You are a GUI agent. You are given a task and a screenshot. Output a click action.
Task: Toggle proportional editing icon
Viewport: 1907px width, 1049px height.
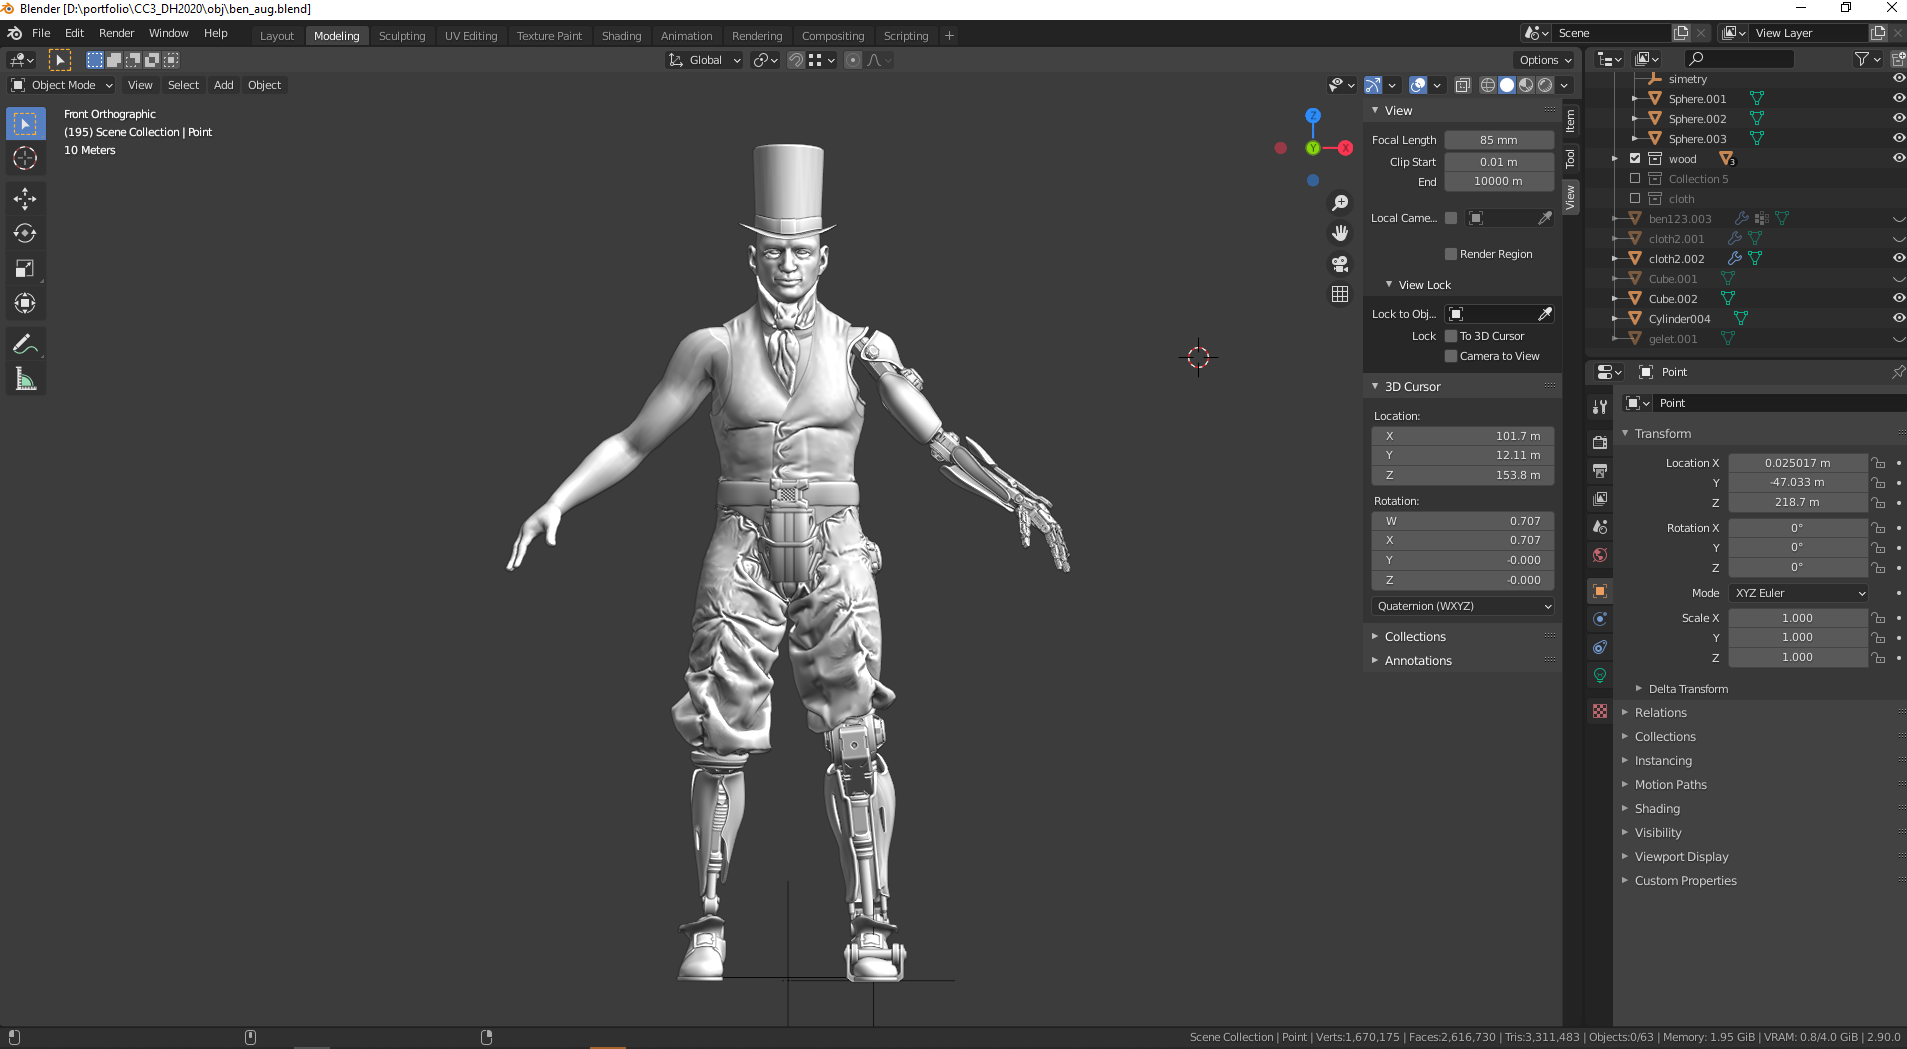click(852, 60)
